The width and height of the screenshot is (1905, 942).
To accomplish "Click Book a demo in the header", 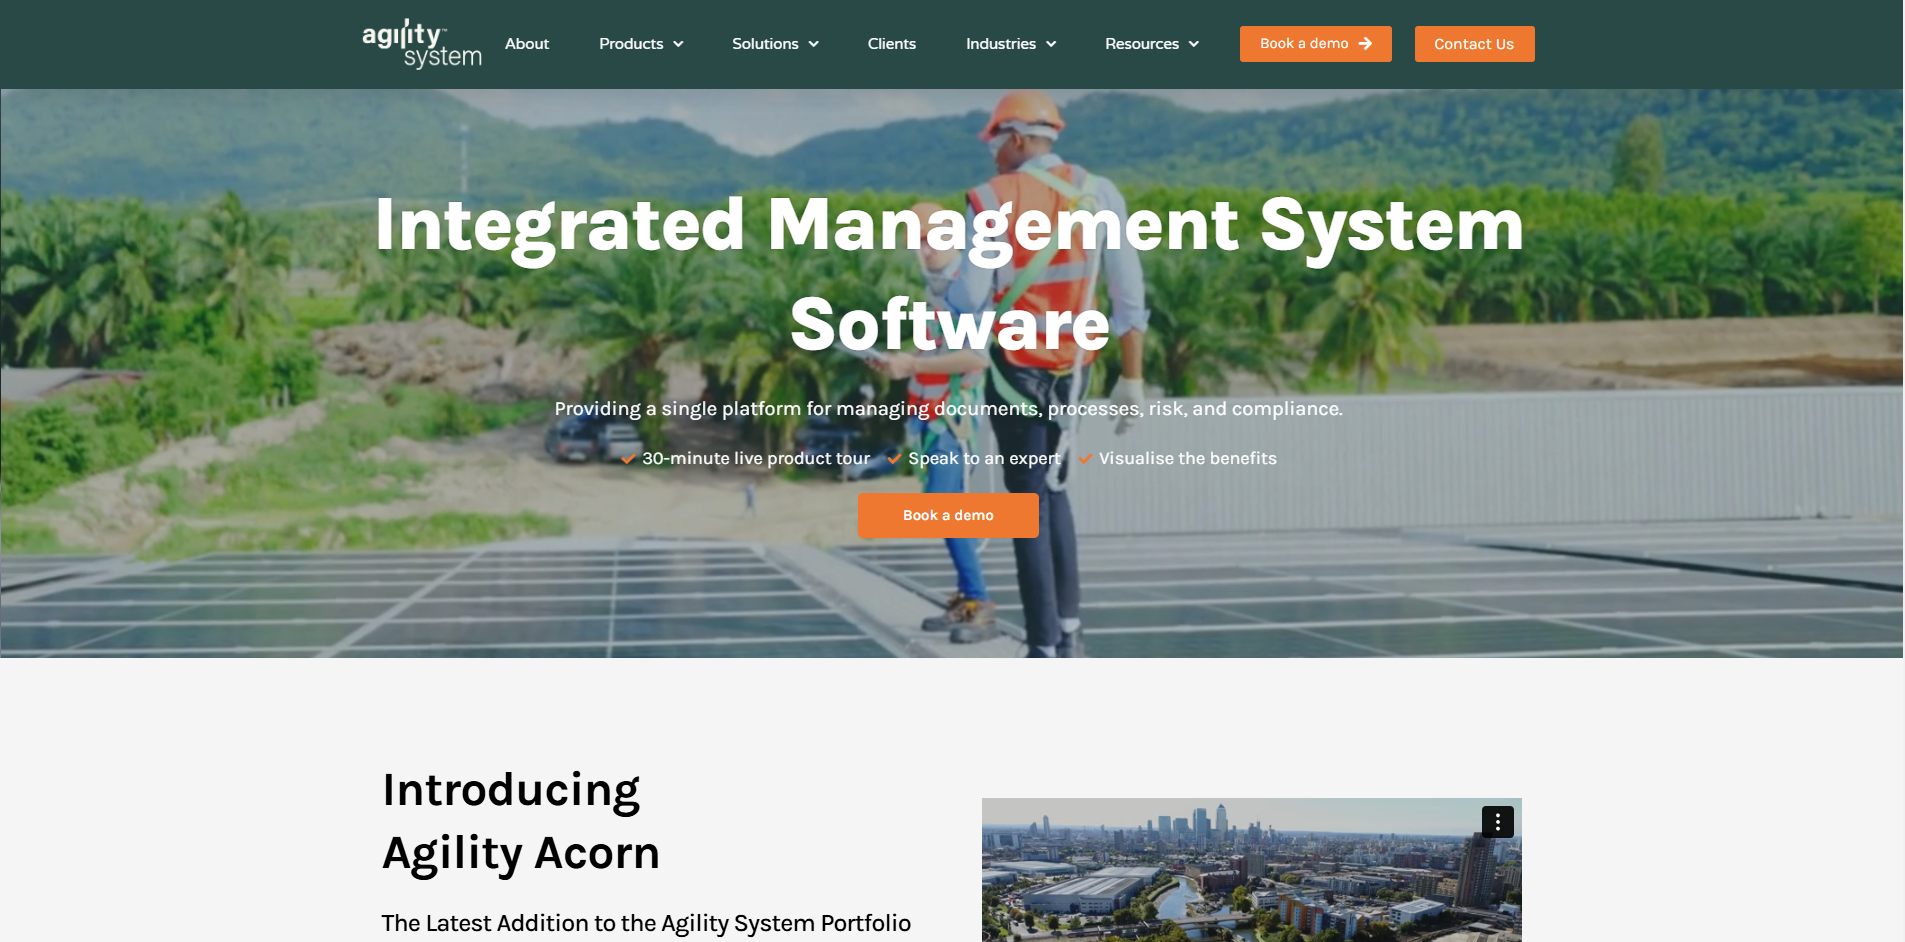I will click(x=1315, y=43).
